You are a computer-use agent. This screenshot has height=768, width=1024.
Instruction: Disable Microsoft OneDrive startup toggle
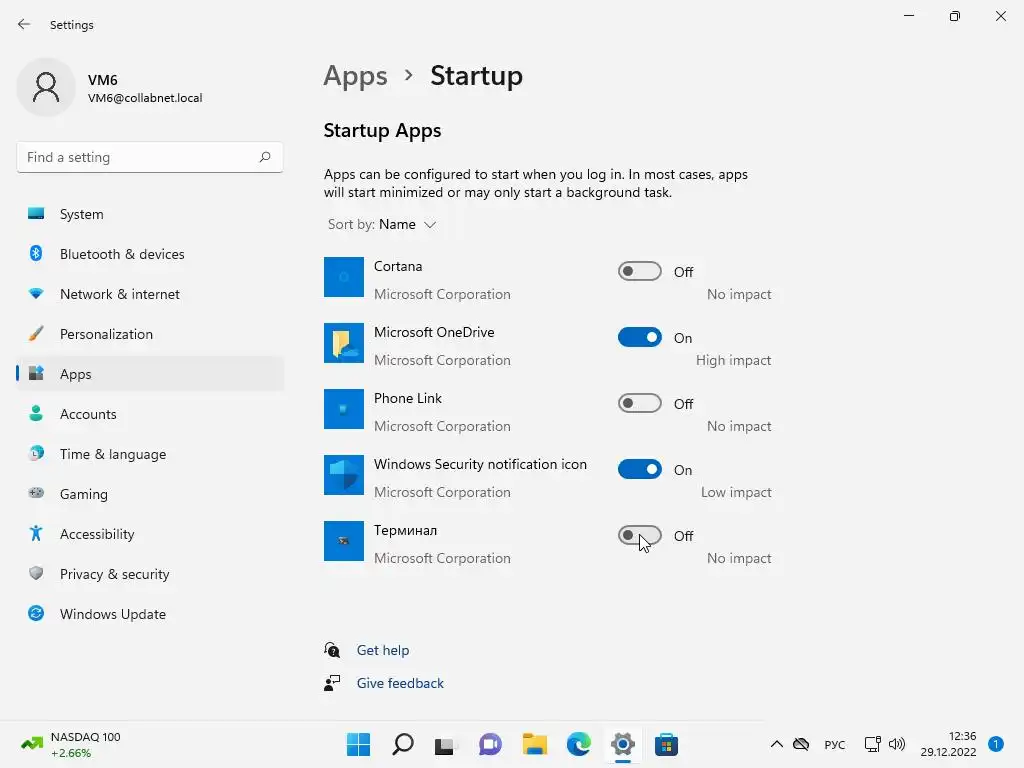click(x=639, y=337)
